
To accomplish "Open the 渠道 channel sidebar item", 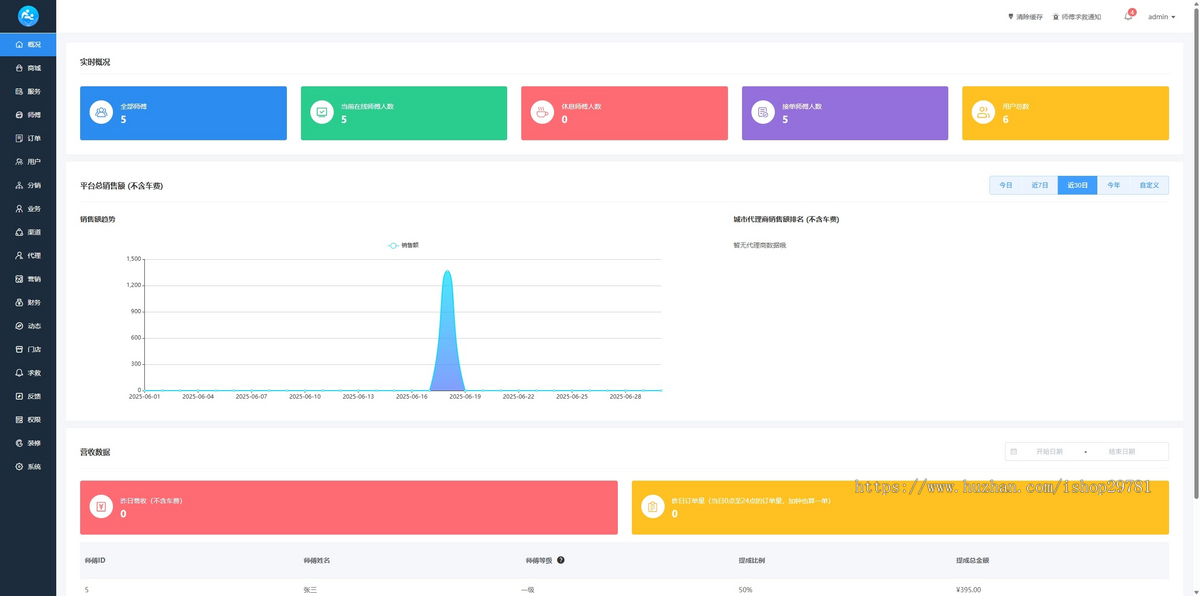I will click(x=28, y=232).
